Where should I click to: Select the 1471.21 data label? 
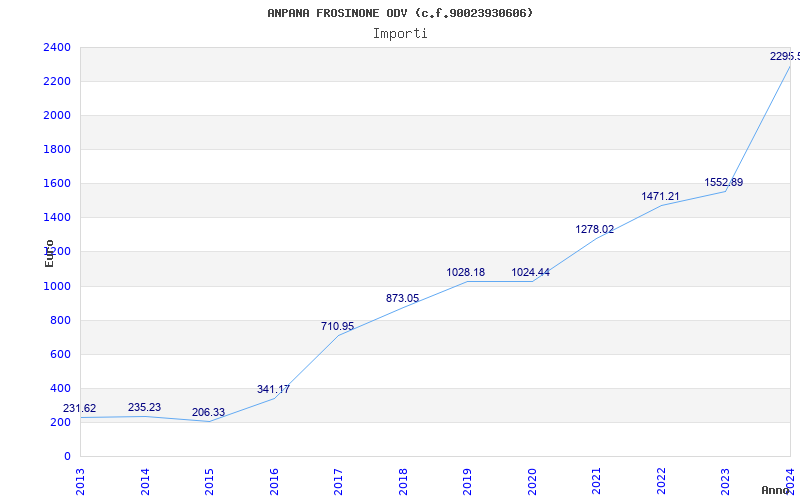click(660, 196)
